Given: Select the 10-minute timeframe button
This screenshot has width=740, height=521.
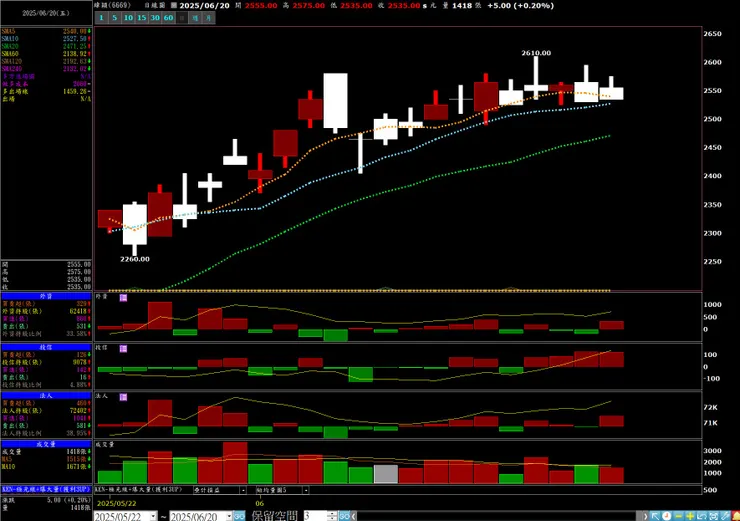Looking at the screenshot, I should tap(128, 18).
